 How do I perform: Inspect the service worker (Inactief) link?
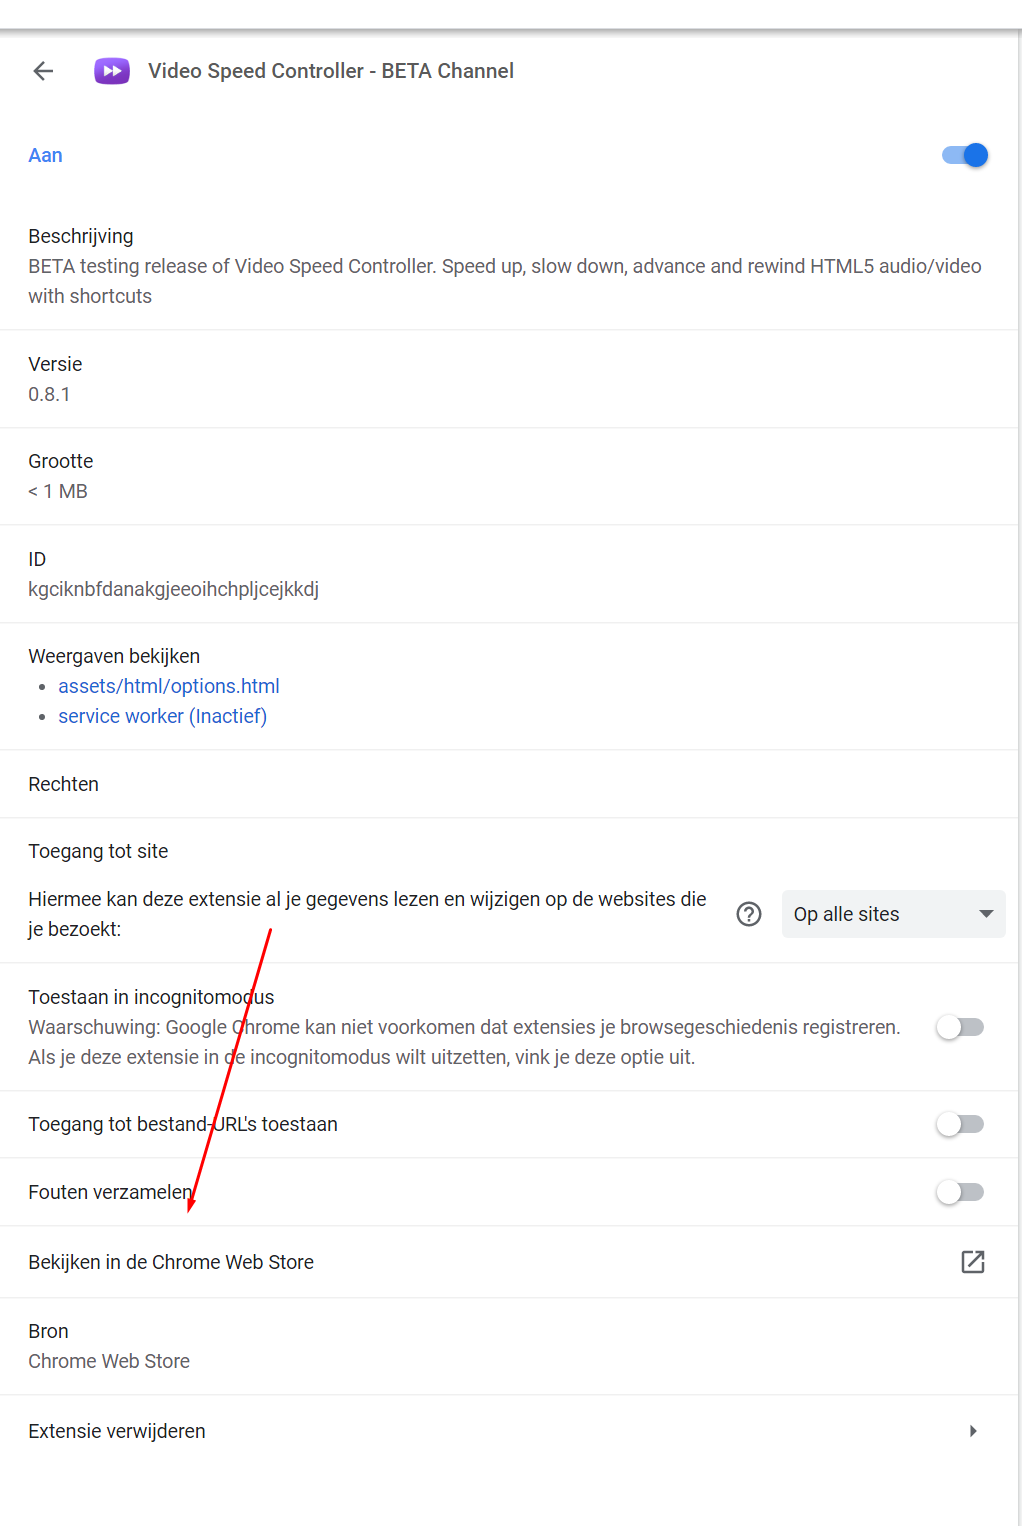tap(162, 716)
